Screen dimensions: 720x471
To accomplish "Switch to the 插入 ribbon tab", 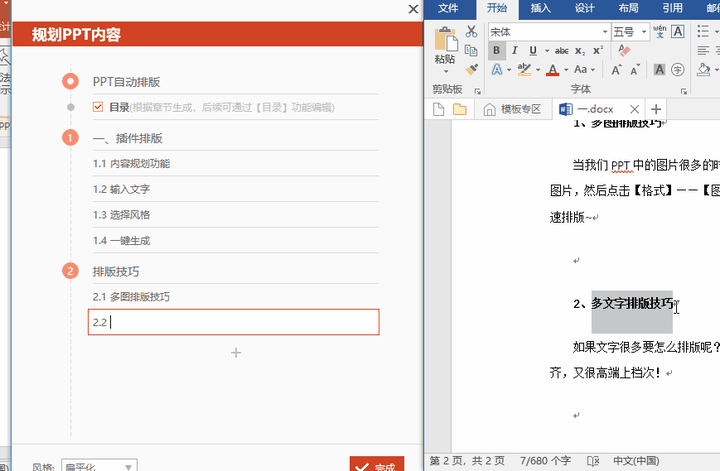I will pos(540,8).
